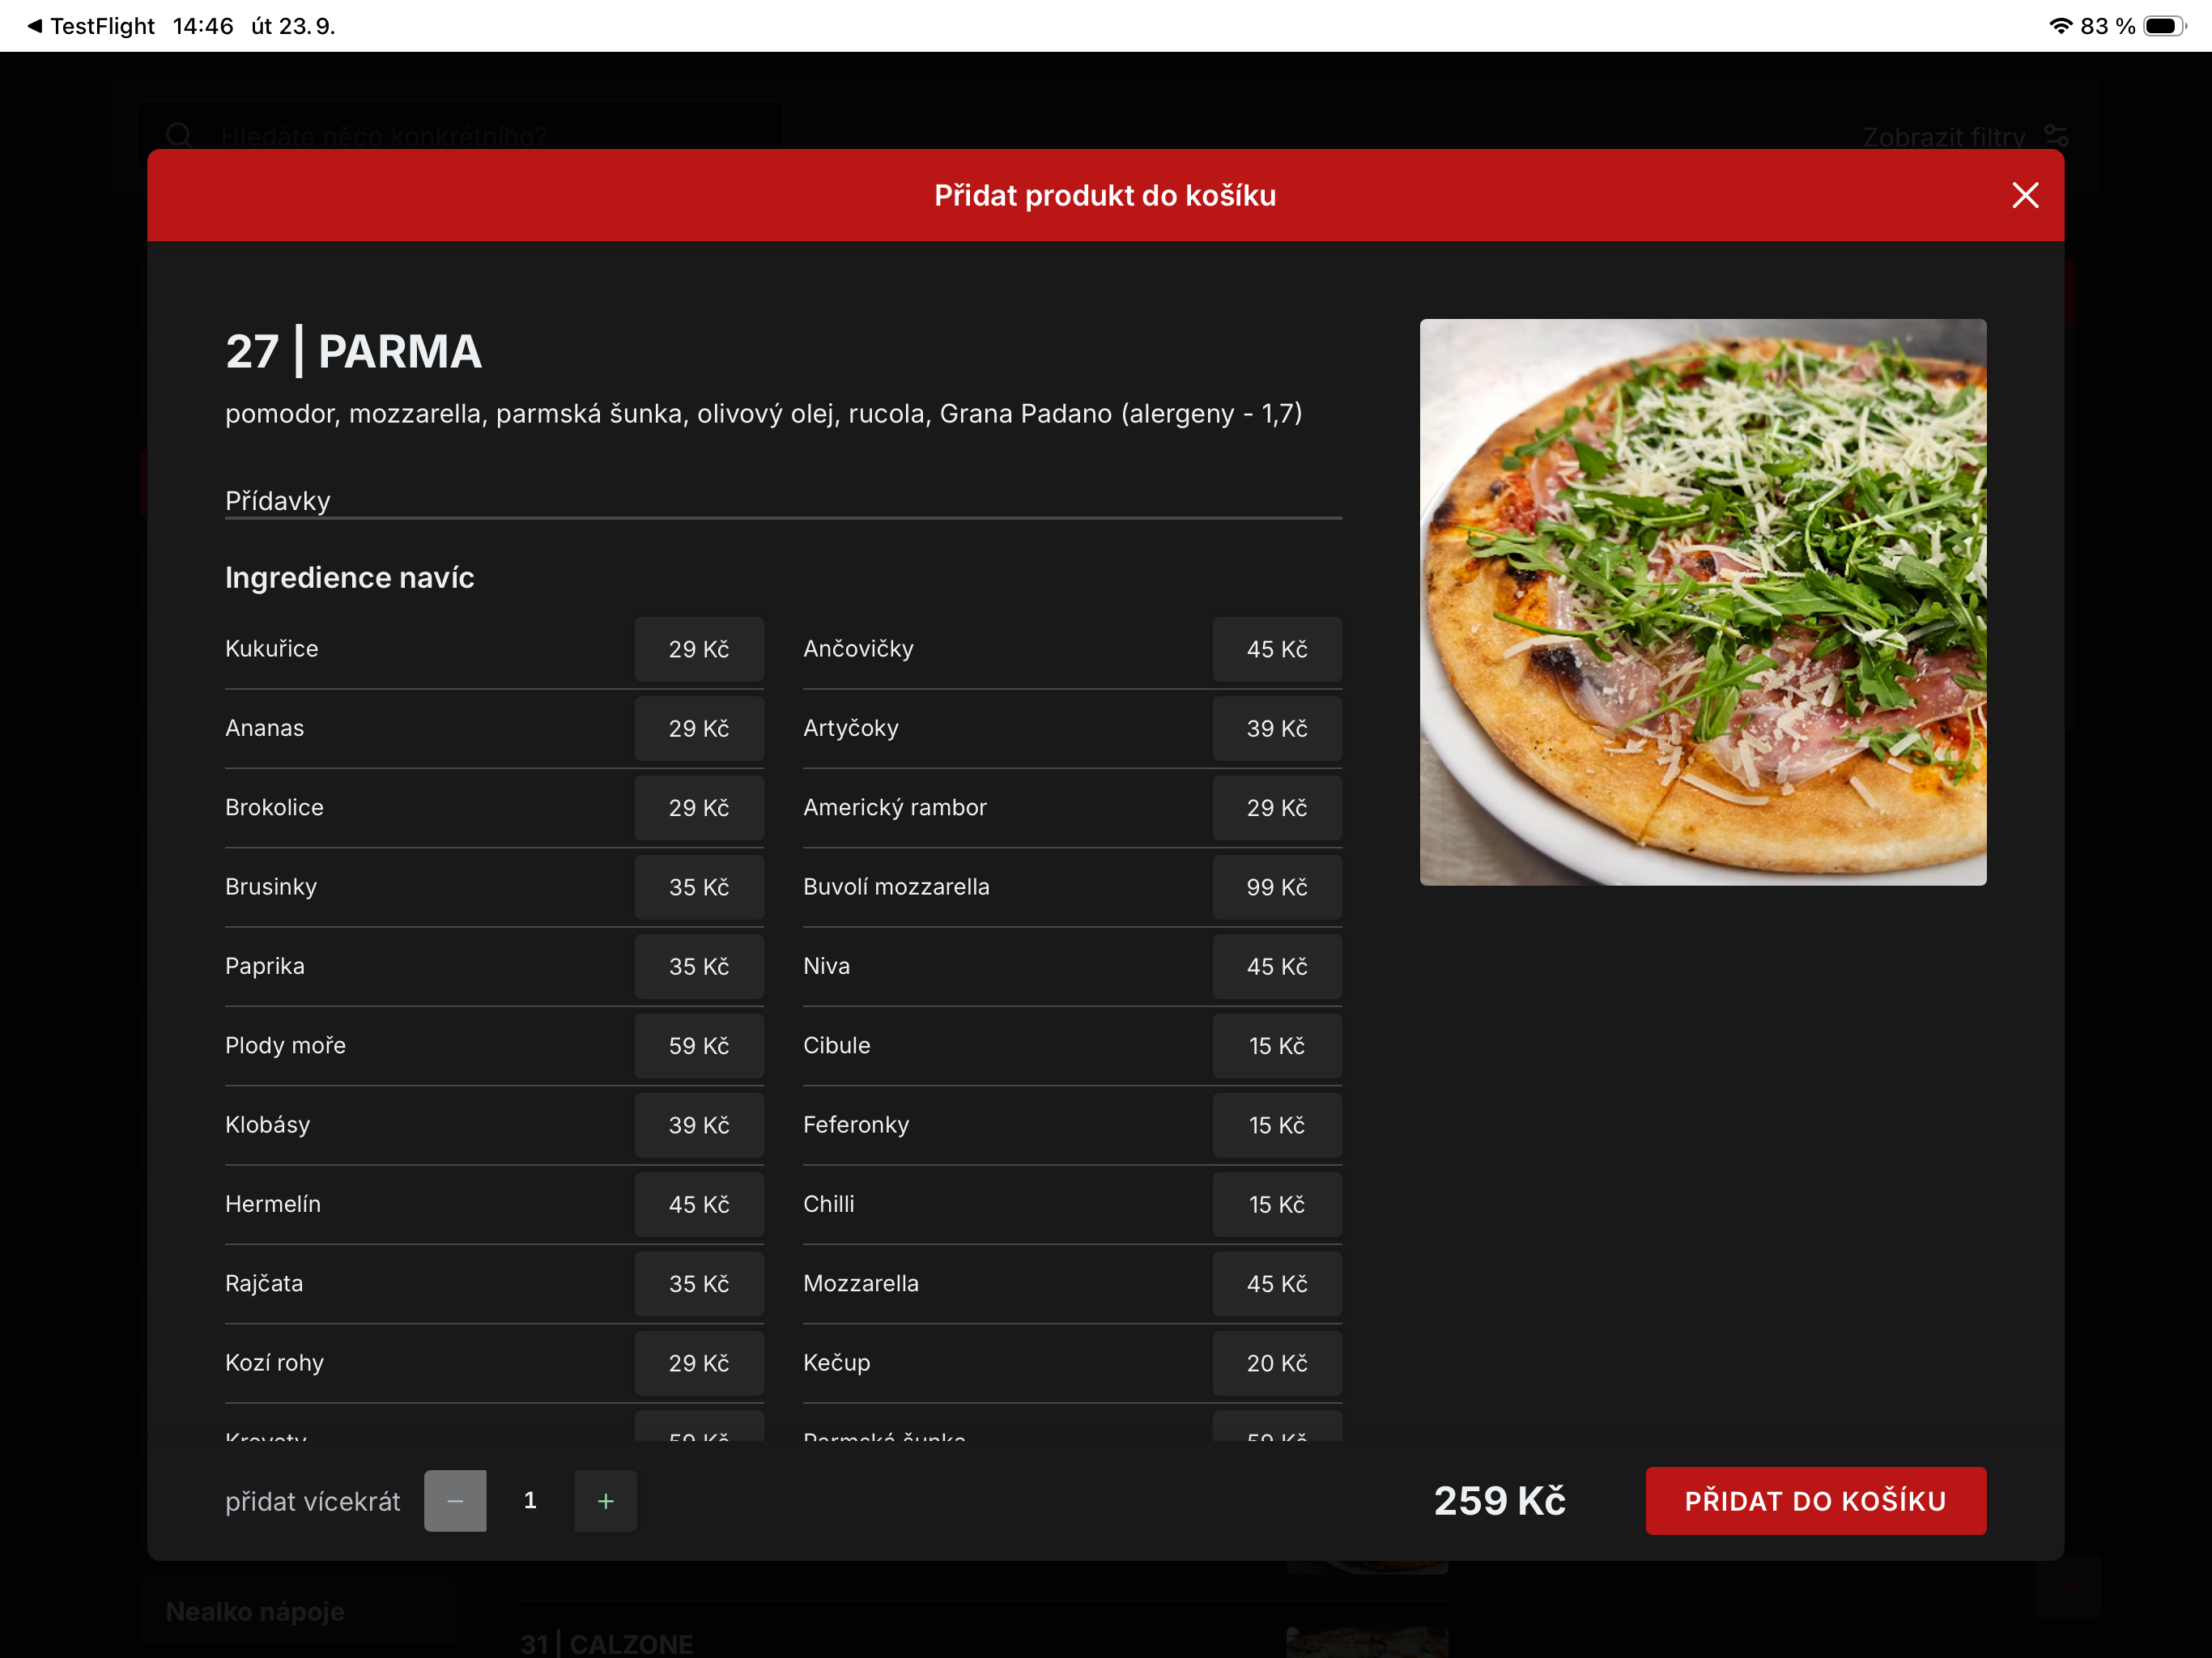Screen dimensions: 2212x1658
Task: Add Cibule for 15 Kč
Action: pos(1277,1045)
